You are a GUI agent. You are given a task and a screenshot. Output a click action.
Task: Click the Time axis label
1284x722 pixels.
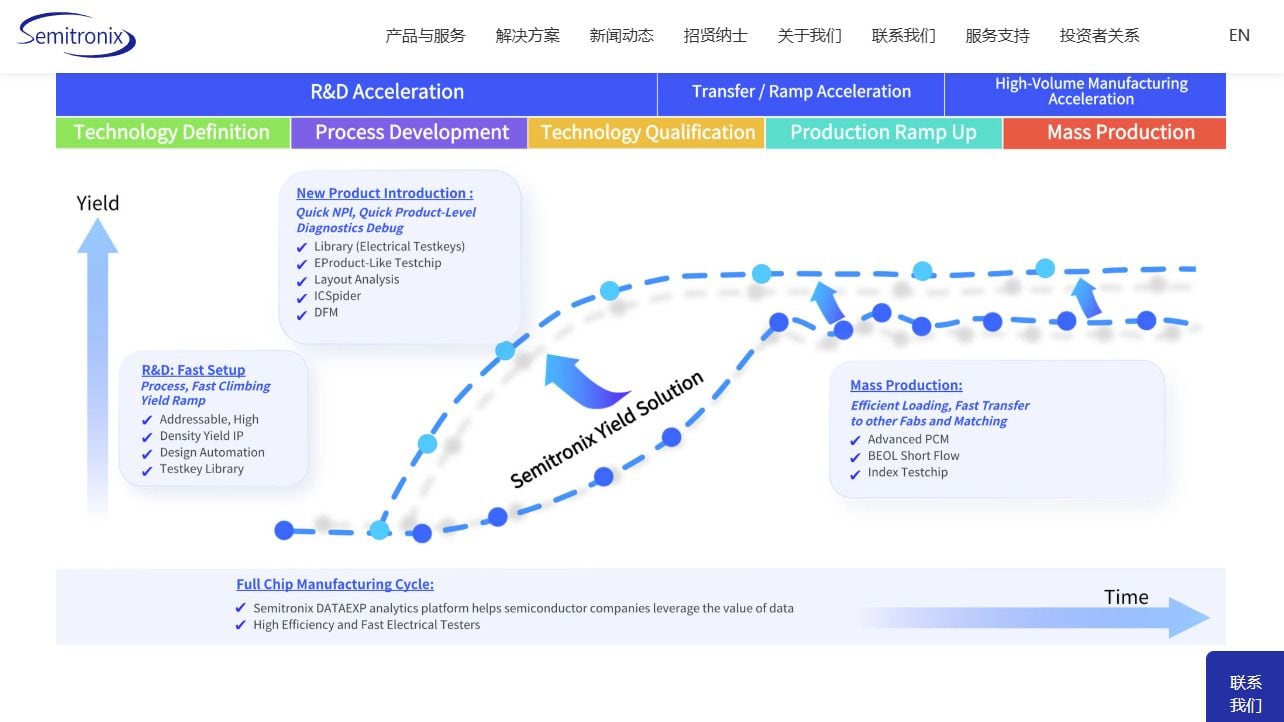pyautogui.click(x=1126, y=597)
